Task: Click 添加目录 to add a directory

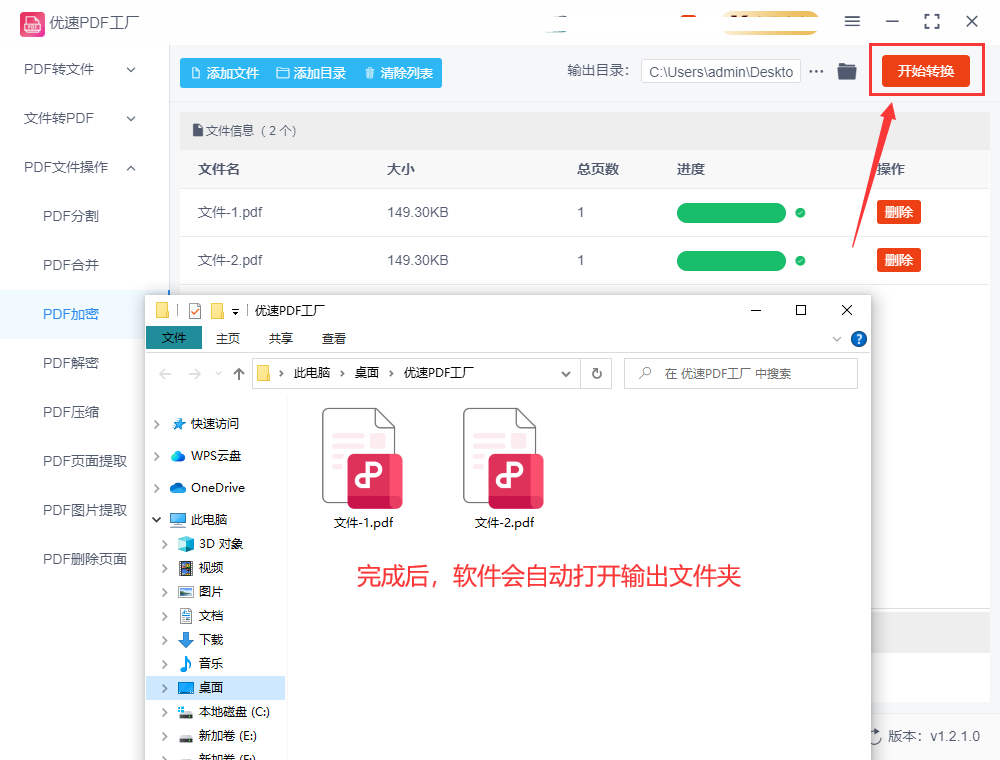Action: point(311,73)
